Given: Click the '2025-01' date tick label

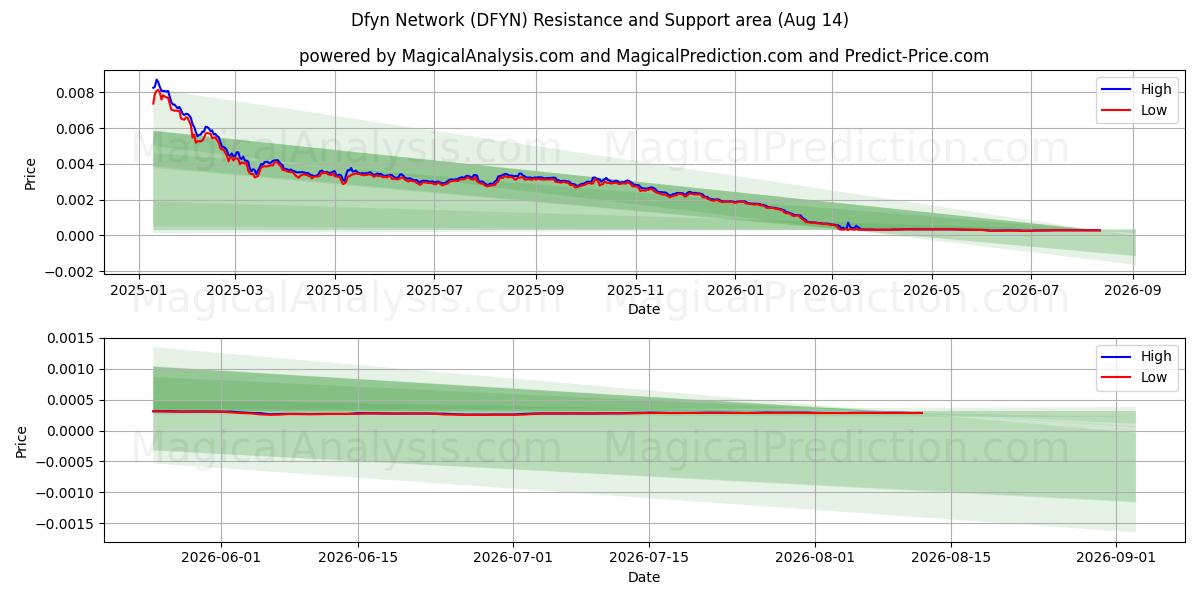Looking at the screenshot, I should tap(138, 290).
